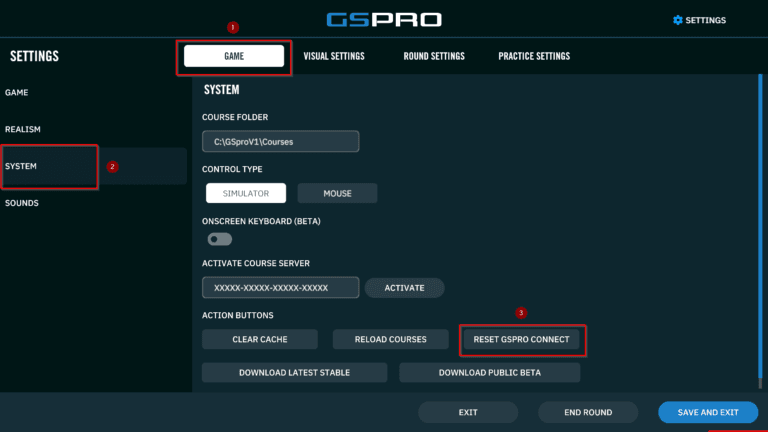Click the Course Folder path field
The width and height of the screenshot is (768, 432).
coord(280,142)
